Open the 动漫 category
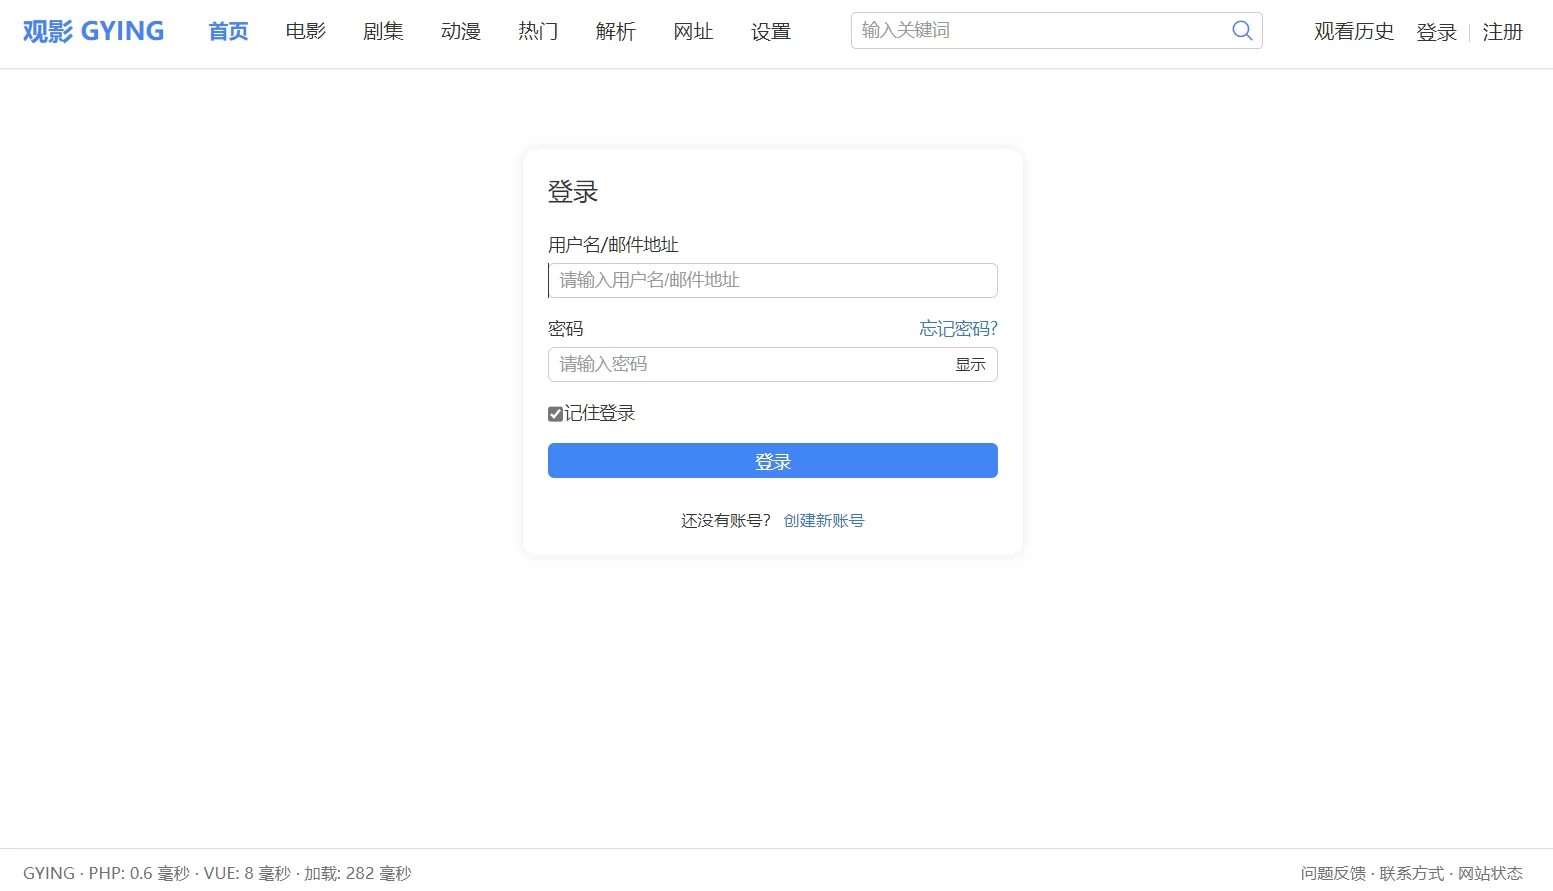The image size is (1553, 891). pyautogui.click(x=460, y=31)
